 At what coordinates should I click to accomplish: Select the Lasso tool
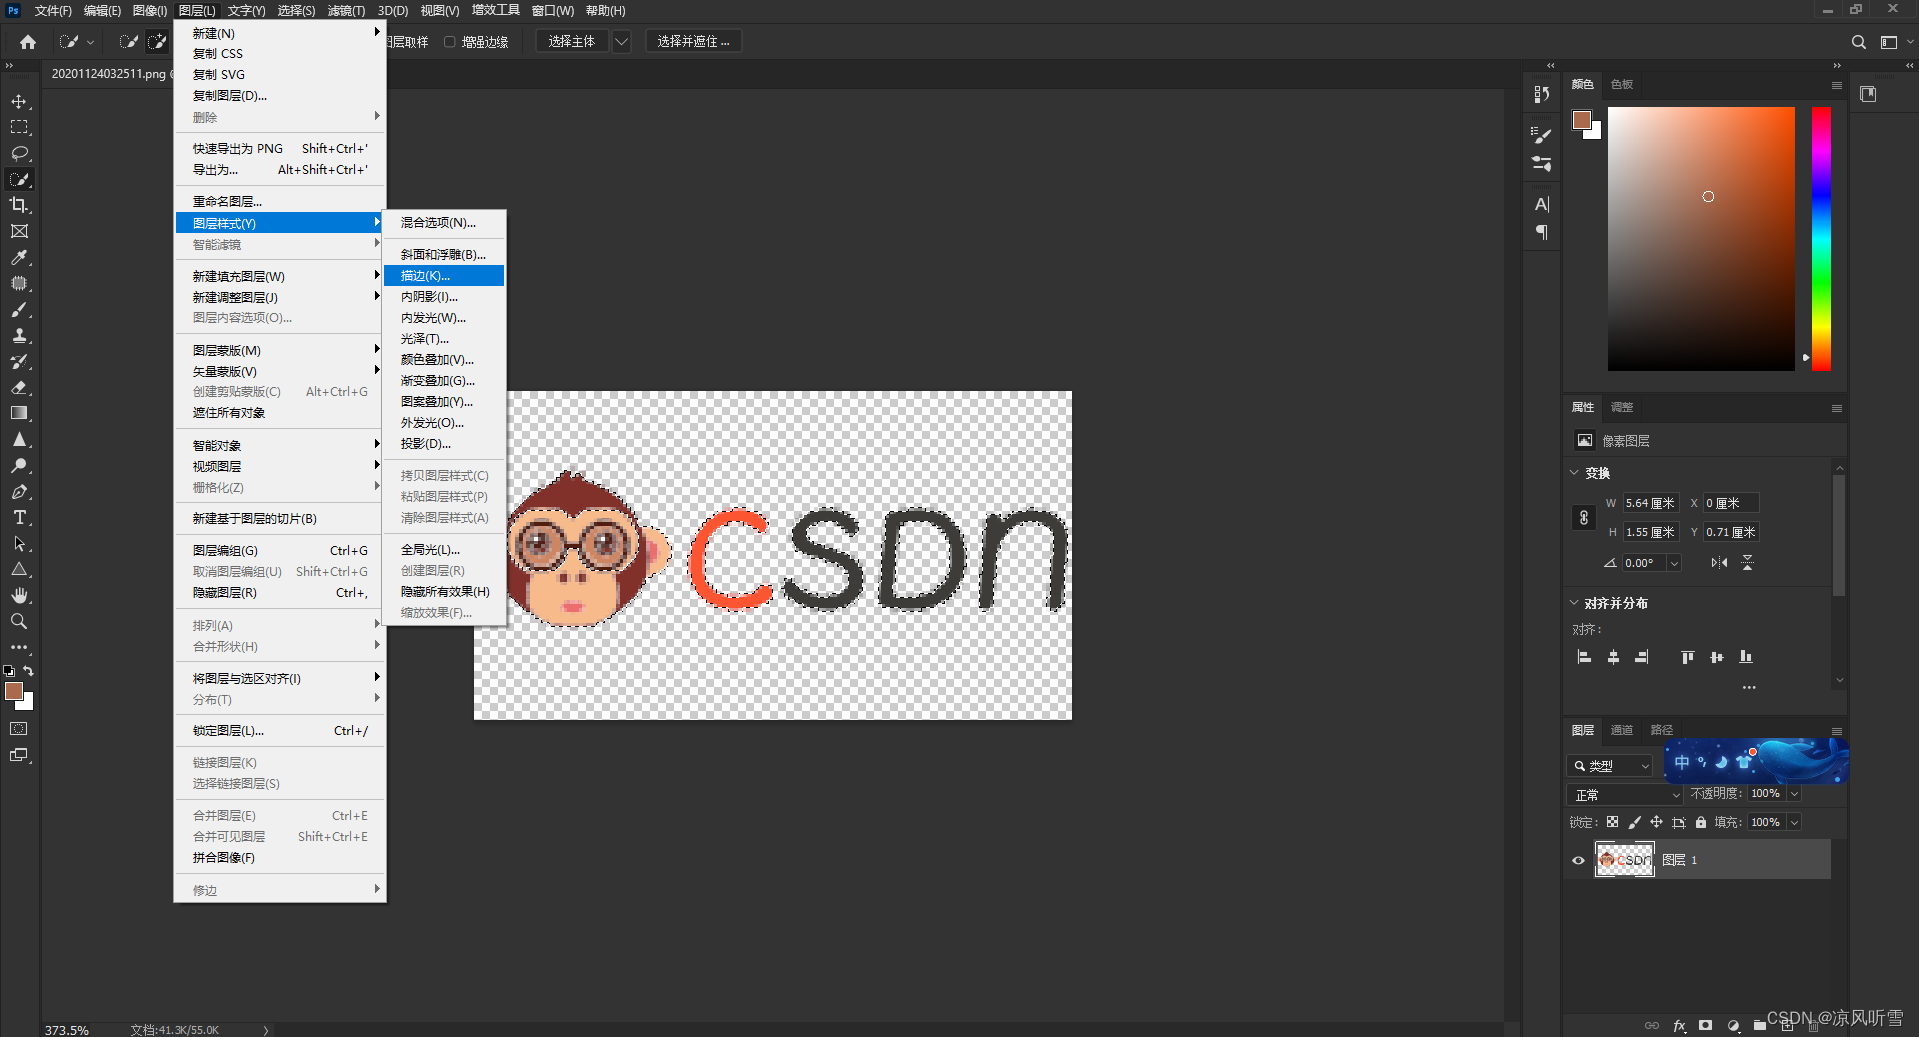coord(19,154)
